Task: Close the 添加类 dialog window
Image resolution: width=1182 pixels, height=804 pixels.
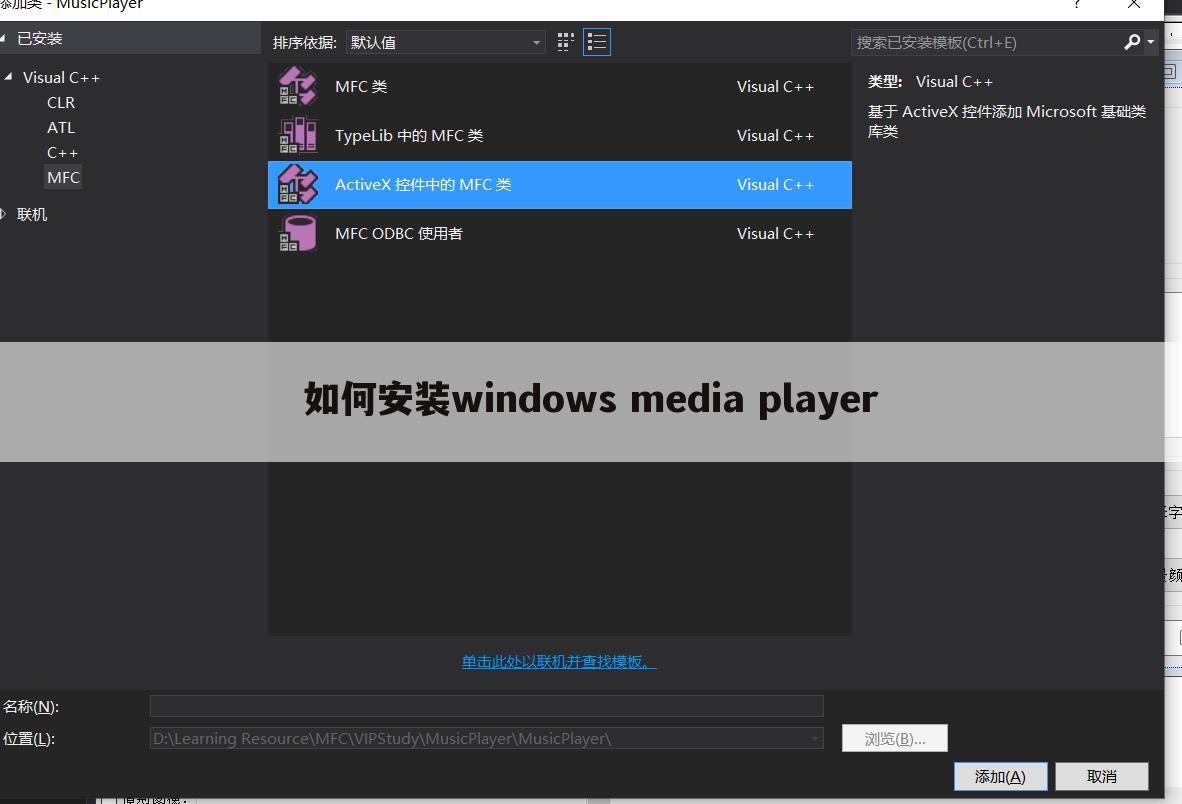Action: tap(1134, 5)
